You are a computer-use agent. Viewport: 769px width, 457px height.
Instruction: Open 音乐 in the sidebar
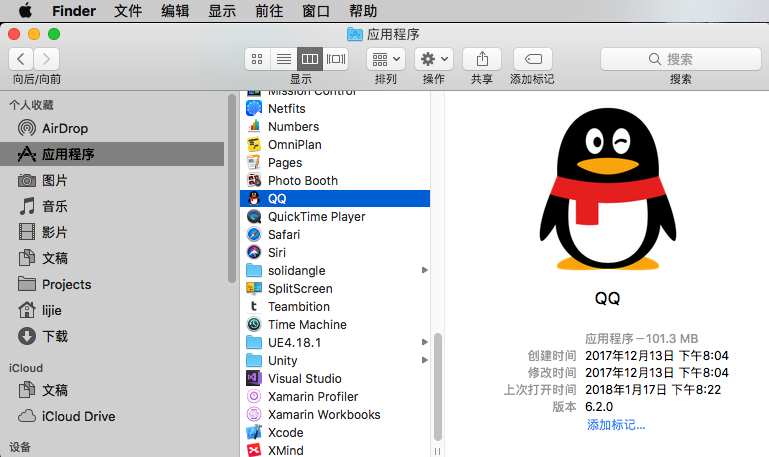tap(112, 206)
